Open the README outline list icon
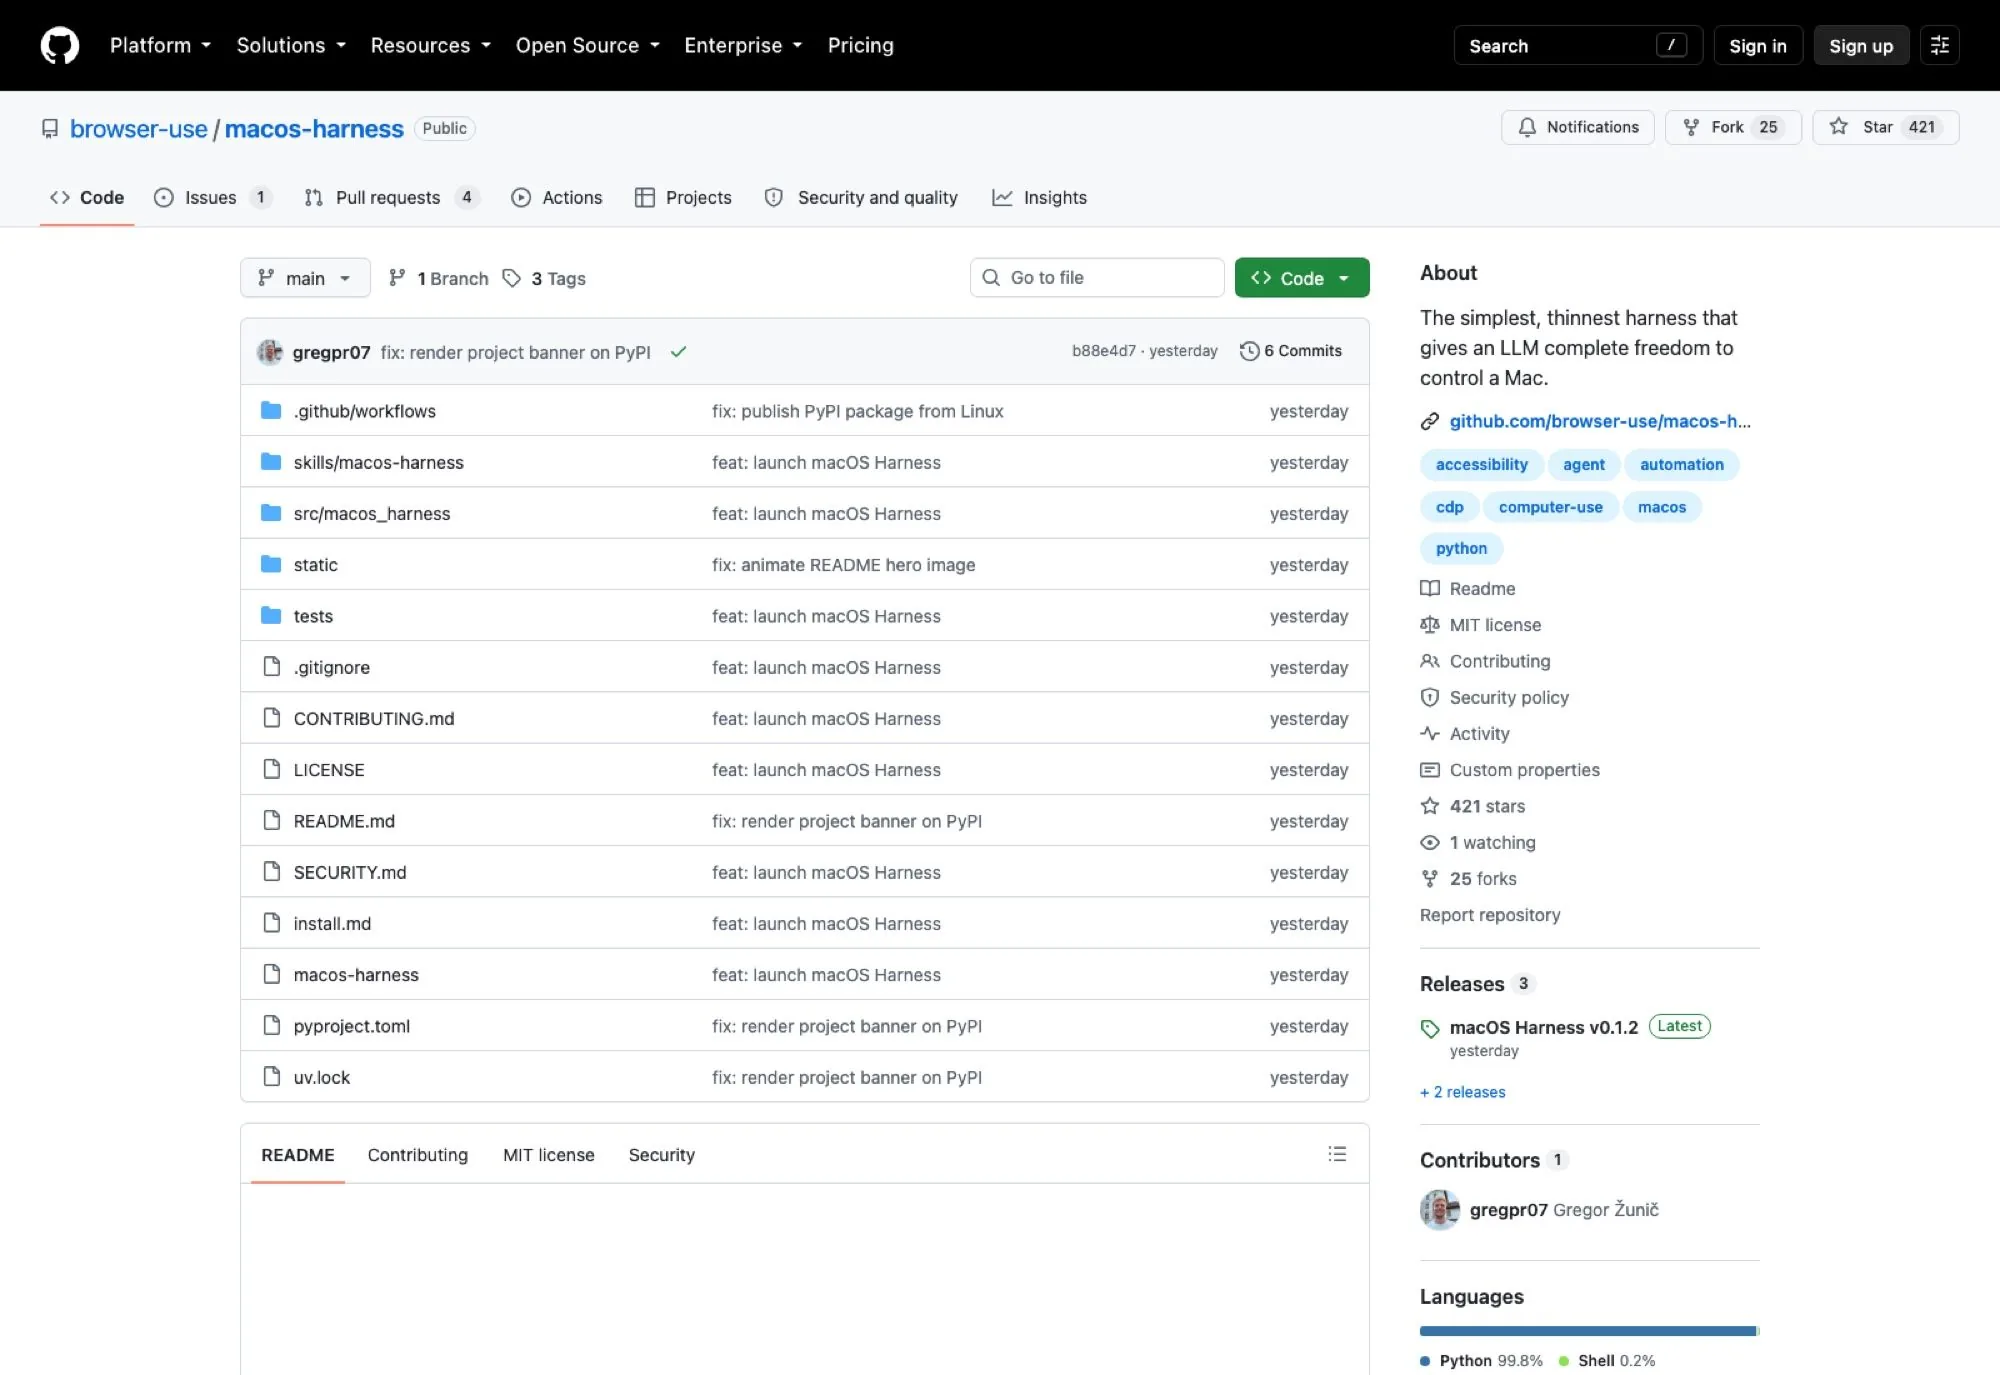 coord(1337,1154)
